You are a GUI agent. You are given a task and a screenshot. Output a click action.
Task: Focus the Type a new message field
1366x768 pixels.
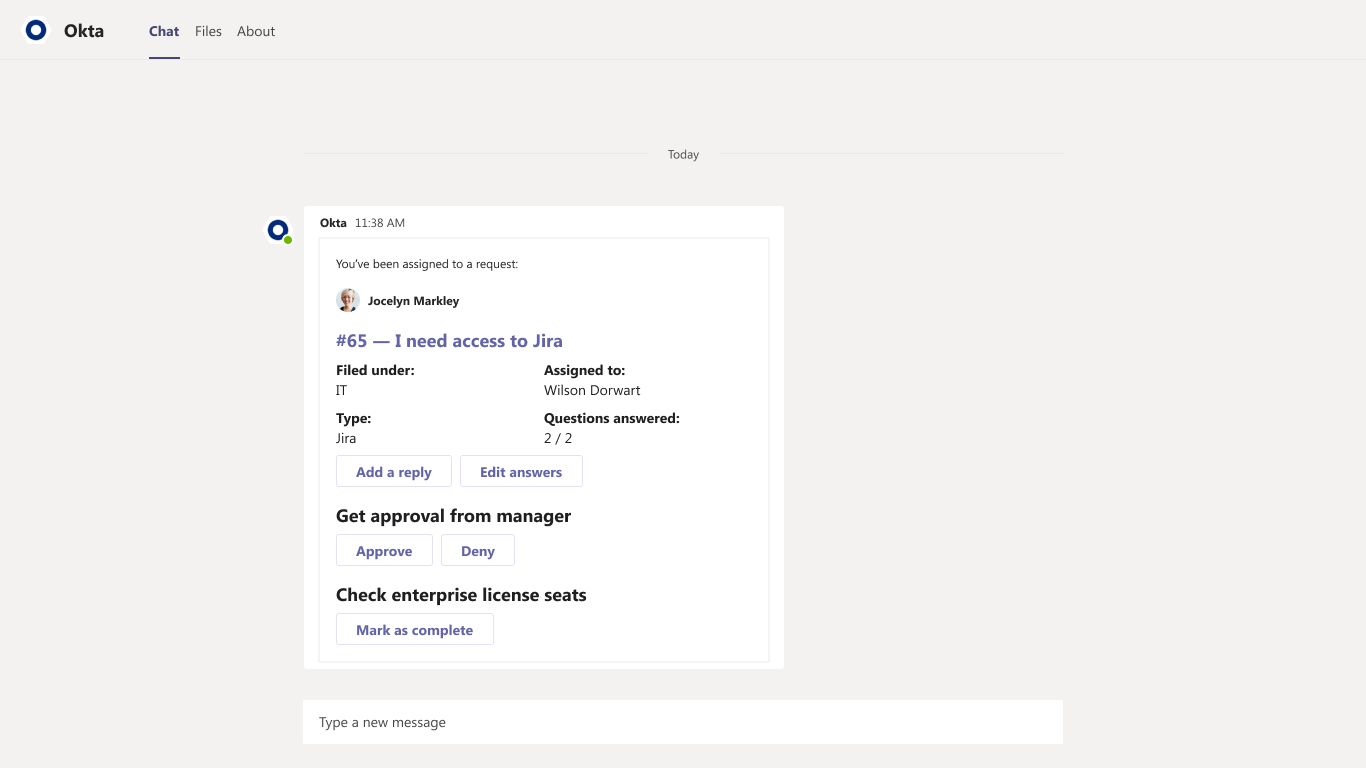point(683,722)
